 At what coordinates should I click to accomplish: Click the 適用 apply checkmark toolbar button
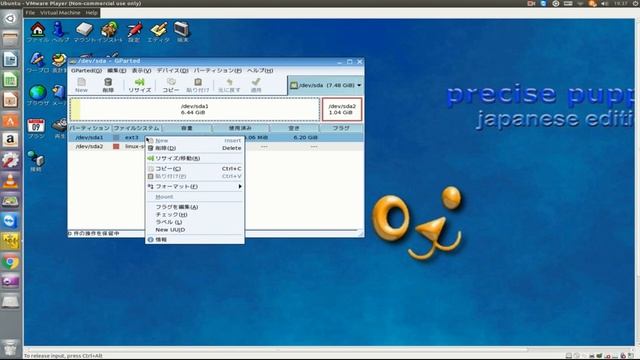tap(256, 85)
